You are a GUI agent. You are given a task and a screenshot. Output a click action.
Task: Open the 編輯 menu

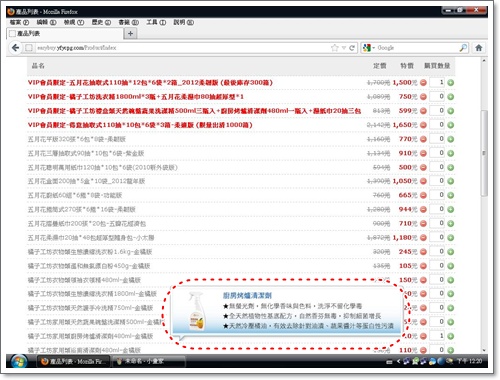tap(46, 22)
